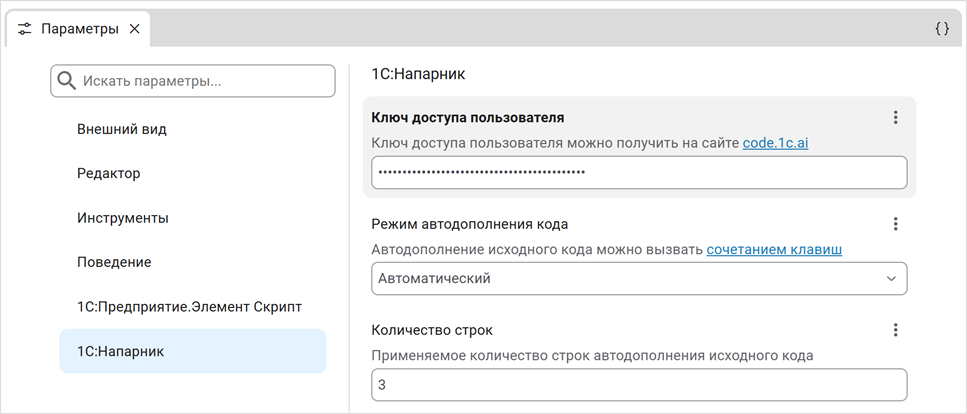Click the Режим автодополнения кода title
This screenshot has height=414, width=967.
470,224
